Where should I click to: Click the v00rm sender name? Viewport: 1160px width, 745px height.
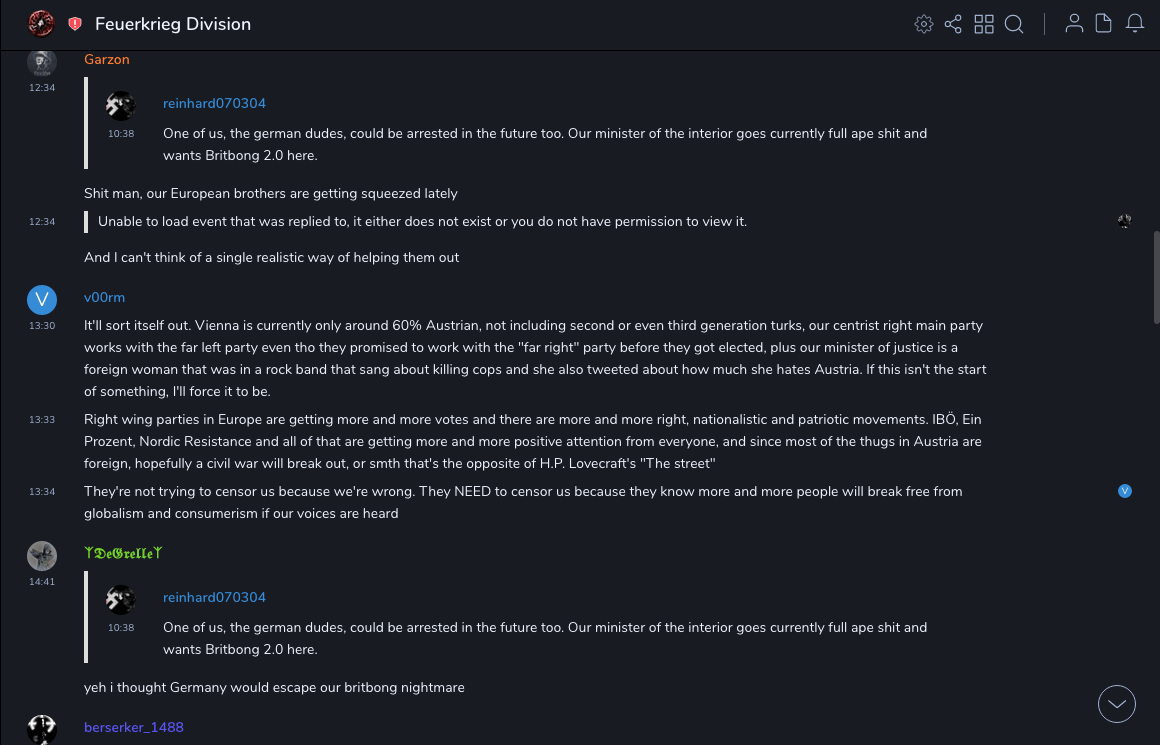(104, 298)
